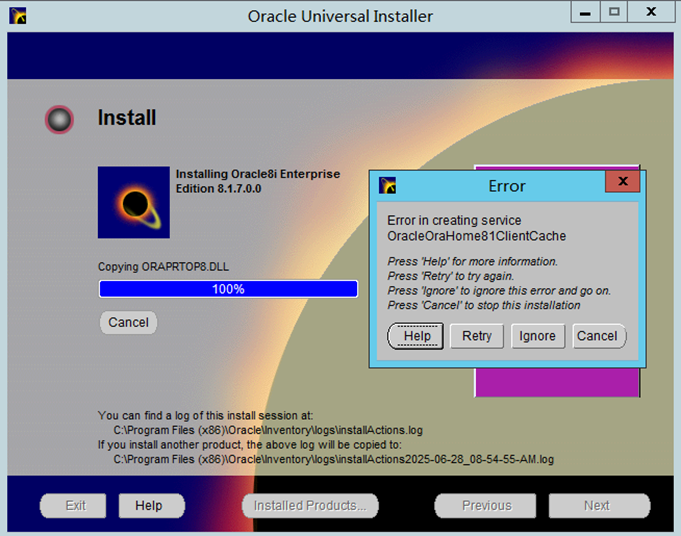Click 'You can find a log' sentence
The height and width of the screenshot is (536, 681).
205,416
